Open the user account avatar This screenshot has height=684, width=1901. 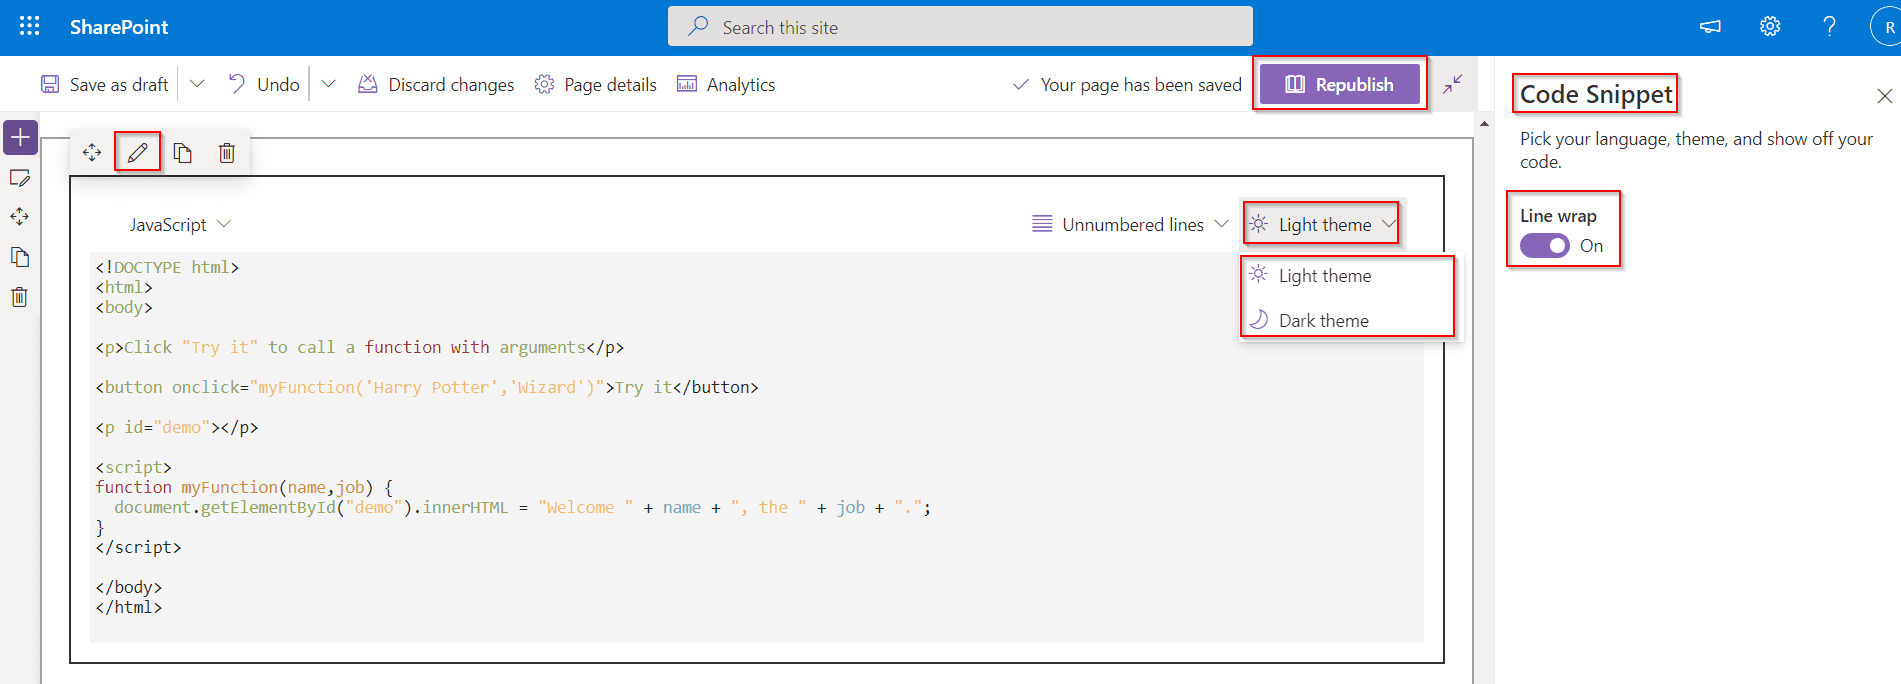[1886, 27]
